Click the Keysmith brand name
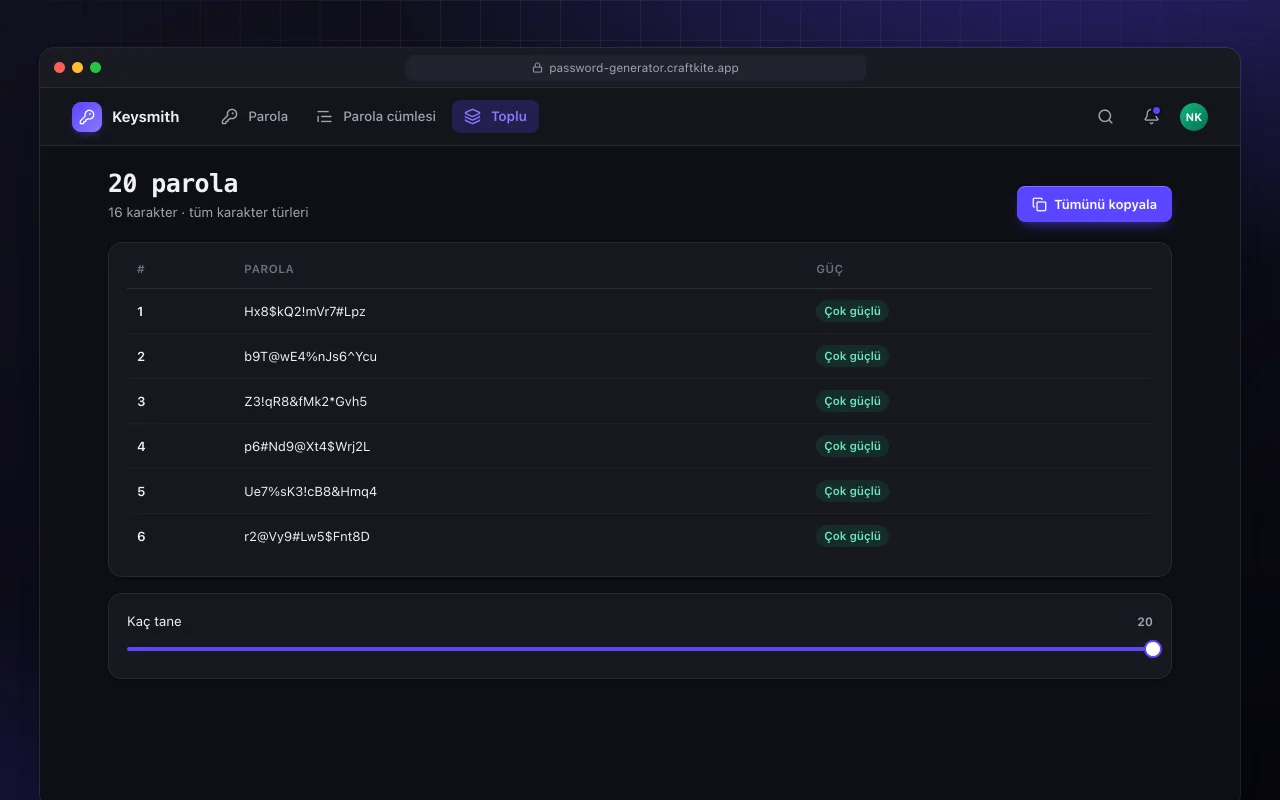 point(146,117)
